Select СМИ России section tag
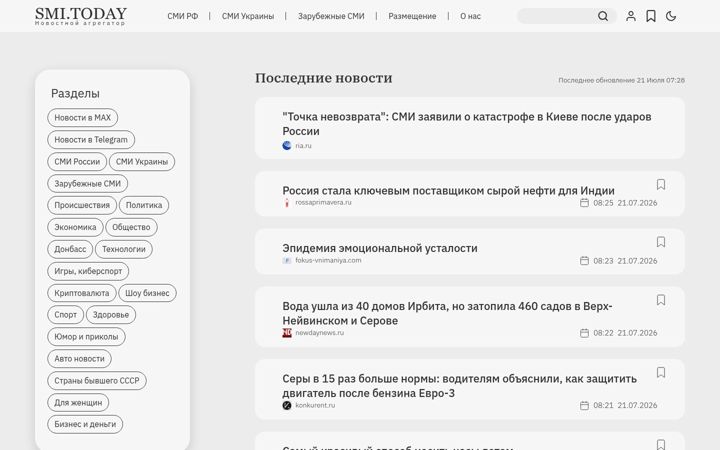The image size is (720, 450). pos(77,162)
